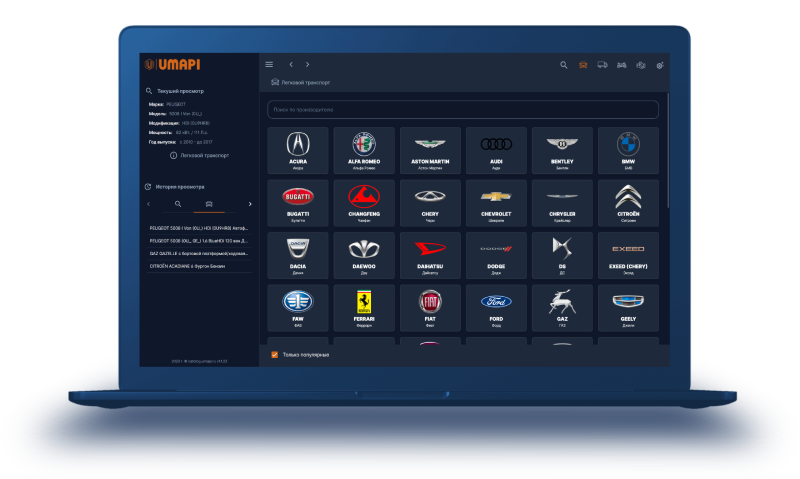Show the next history tabs with the right chevron
Image resolution: width=800 pixels, height=479 pixels.
pyautogui.click(x=250, y=204)
